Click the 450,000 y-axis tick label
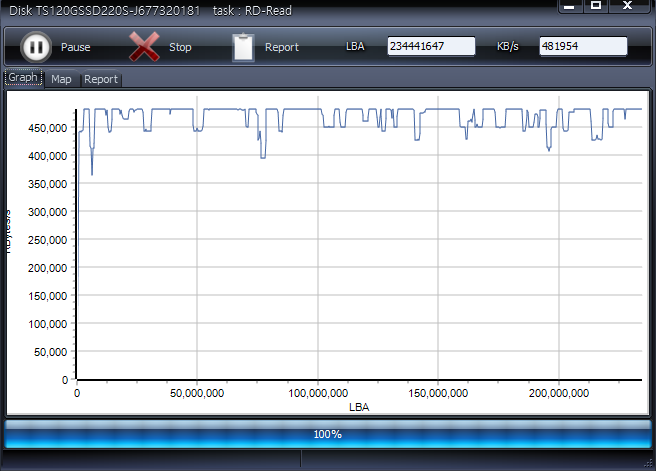The width and height of the screenshot is (656, 471). click(x=46, y=128)
